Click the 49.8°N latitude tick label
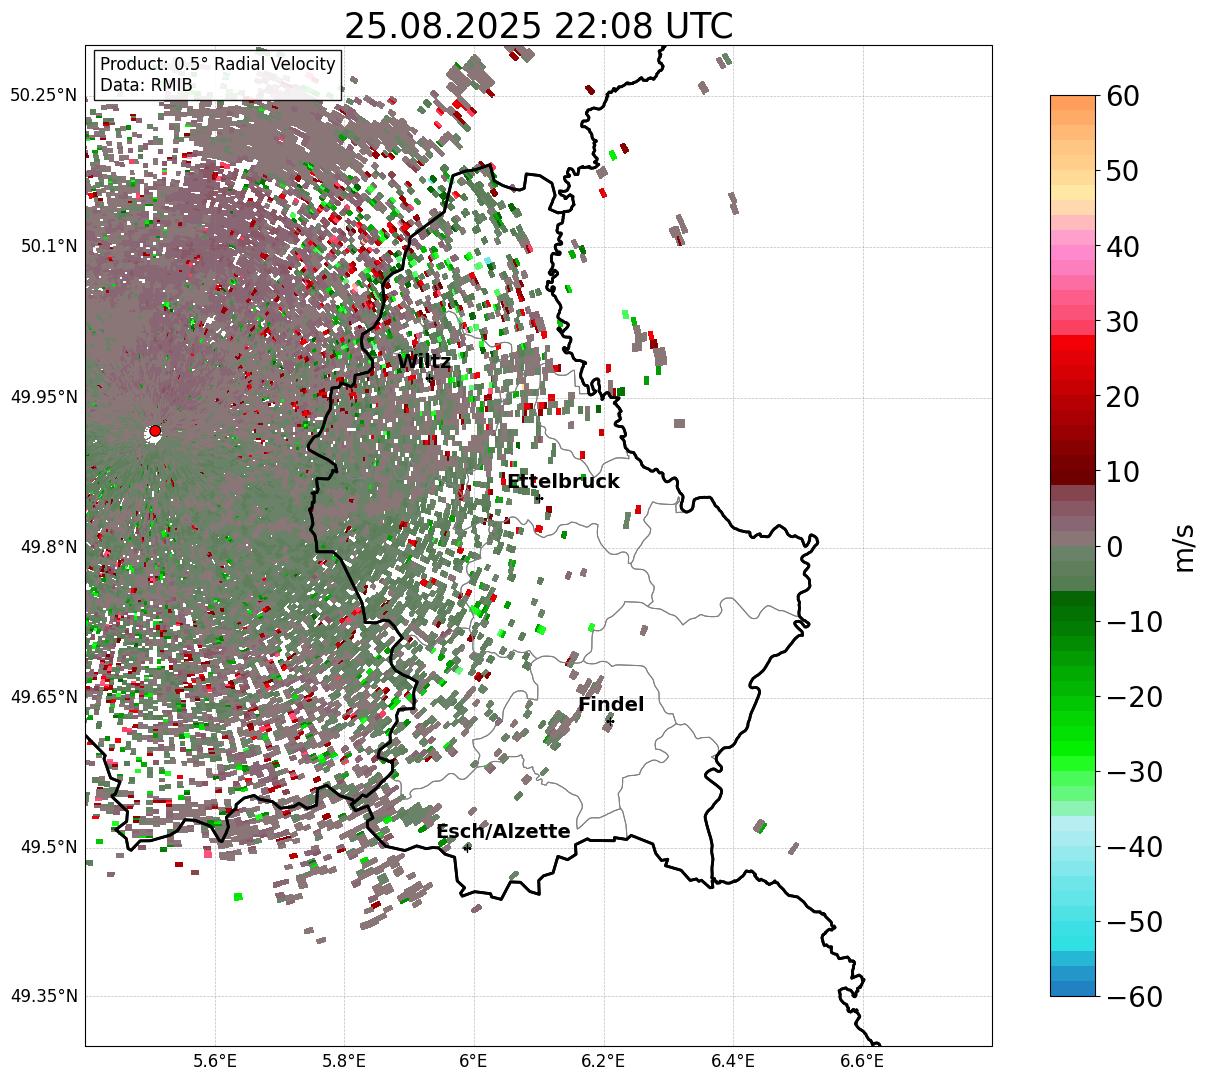The height and width of the screenshot is (1081, 1207). [49, 547]
